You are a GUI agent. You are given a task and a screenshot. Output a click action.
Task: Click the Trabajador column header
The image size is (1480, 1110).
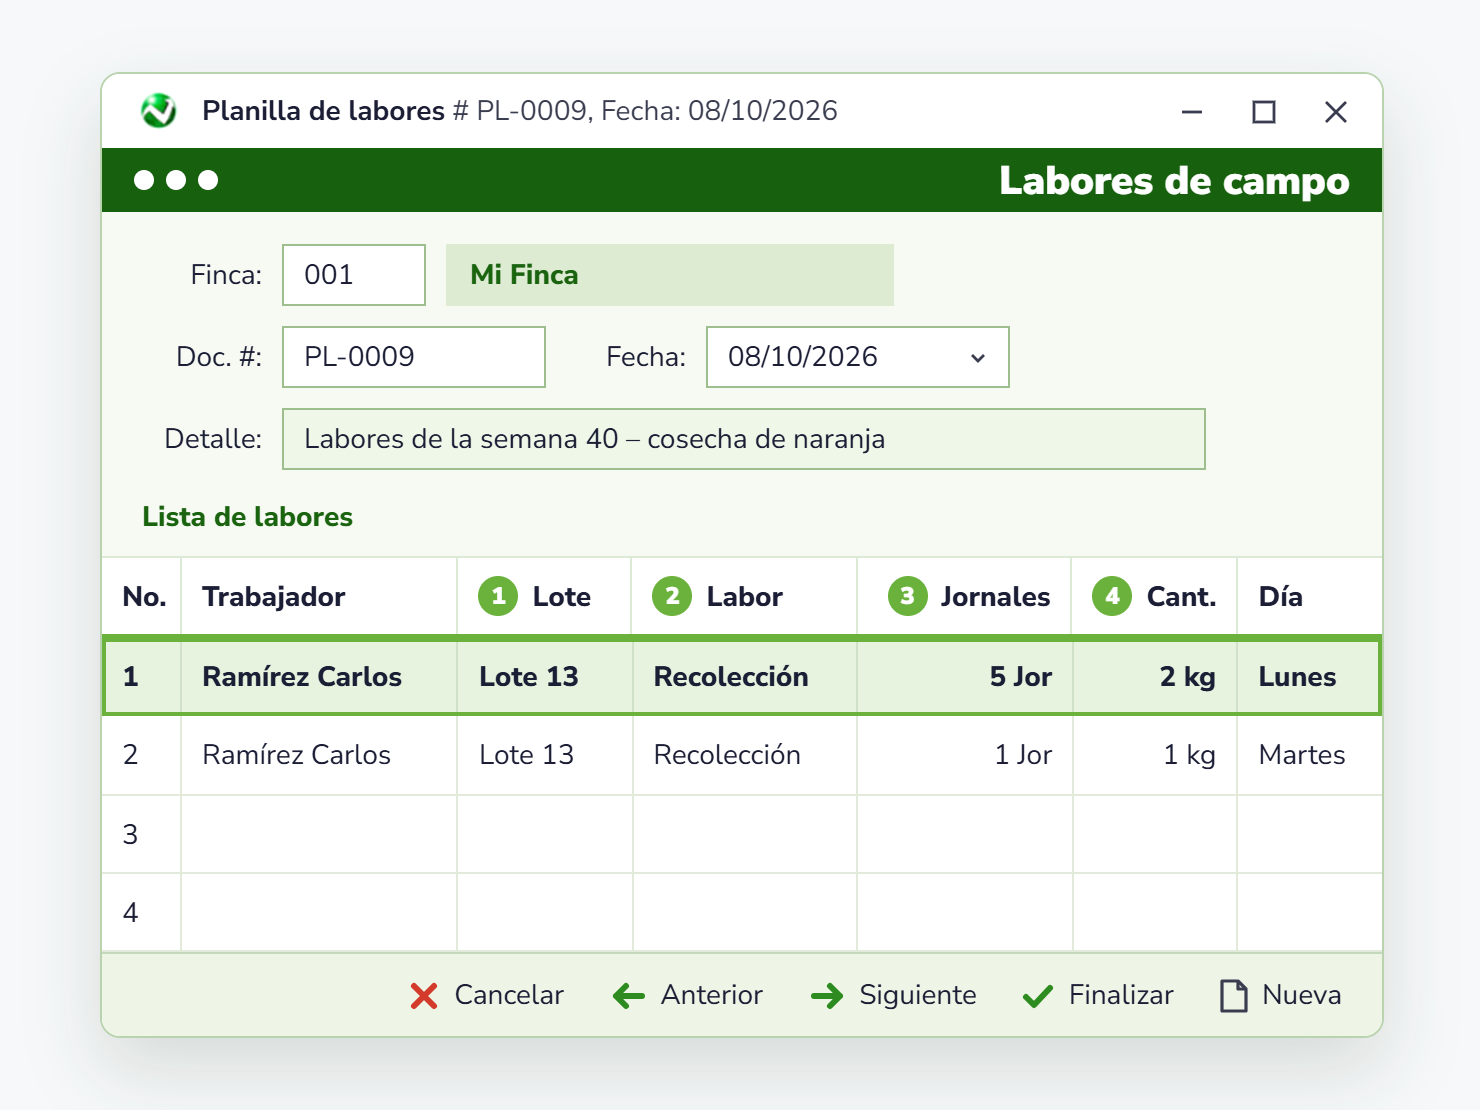[319, 596]
